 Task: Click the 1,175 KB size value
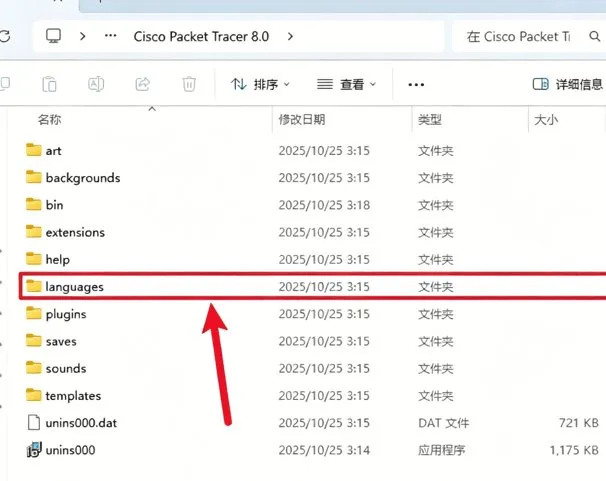(x=574, y=450)
